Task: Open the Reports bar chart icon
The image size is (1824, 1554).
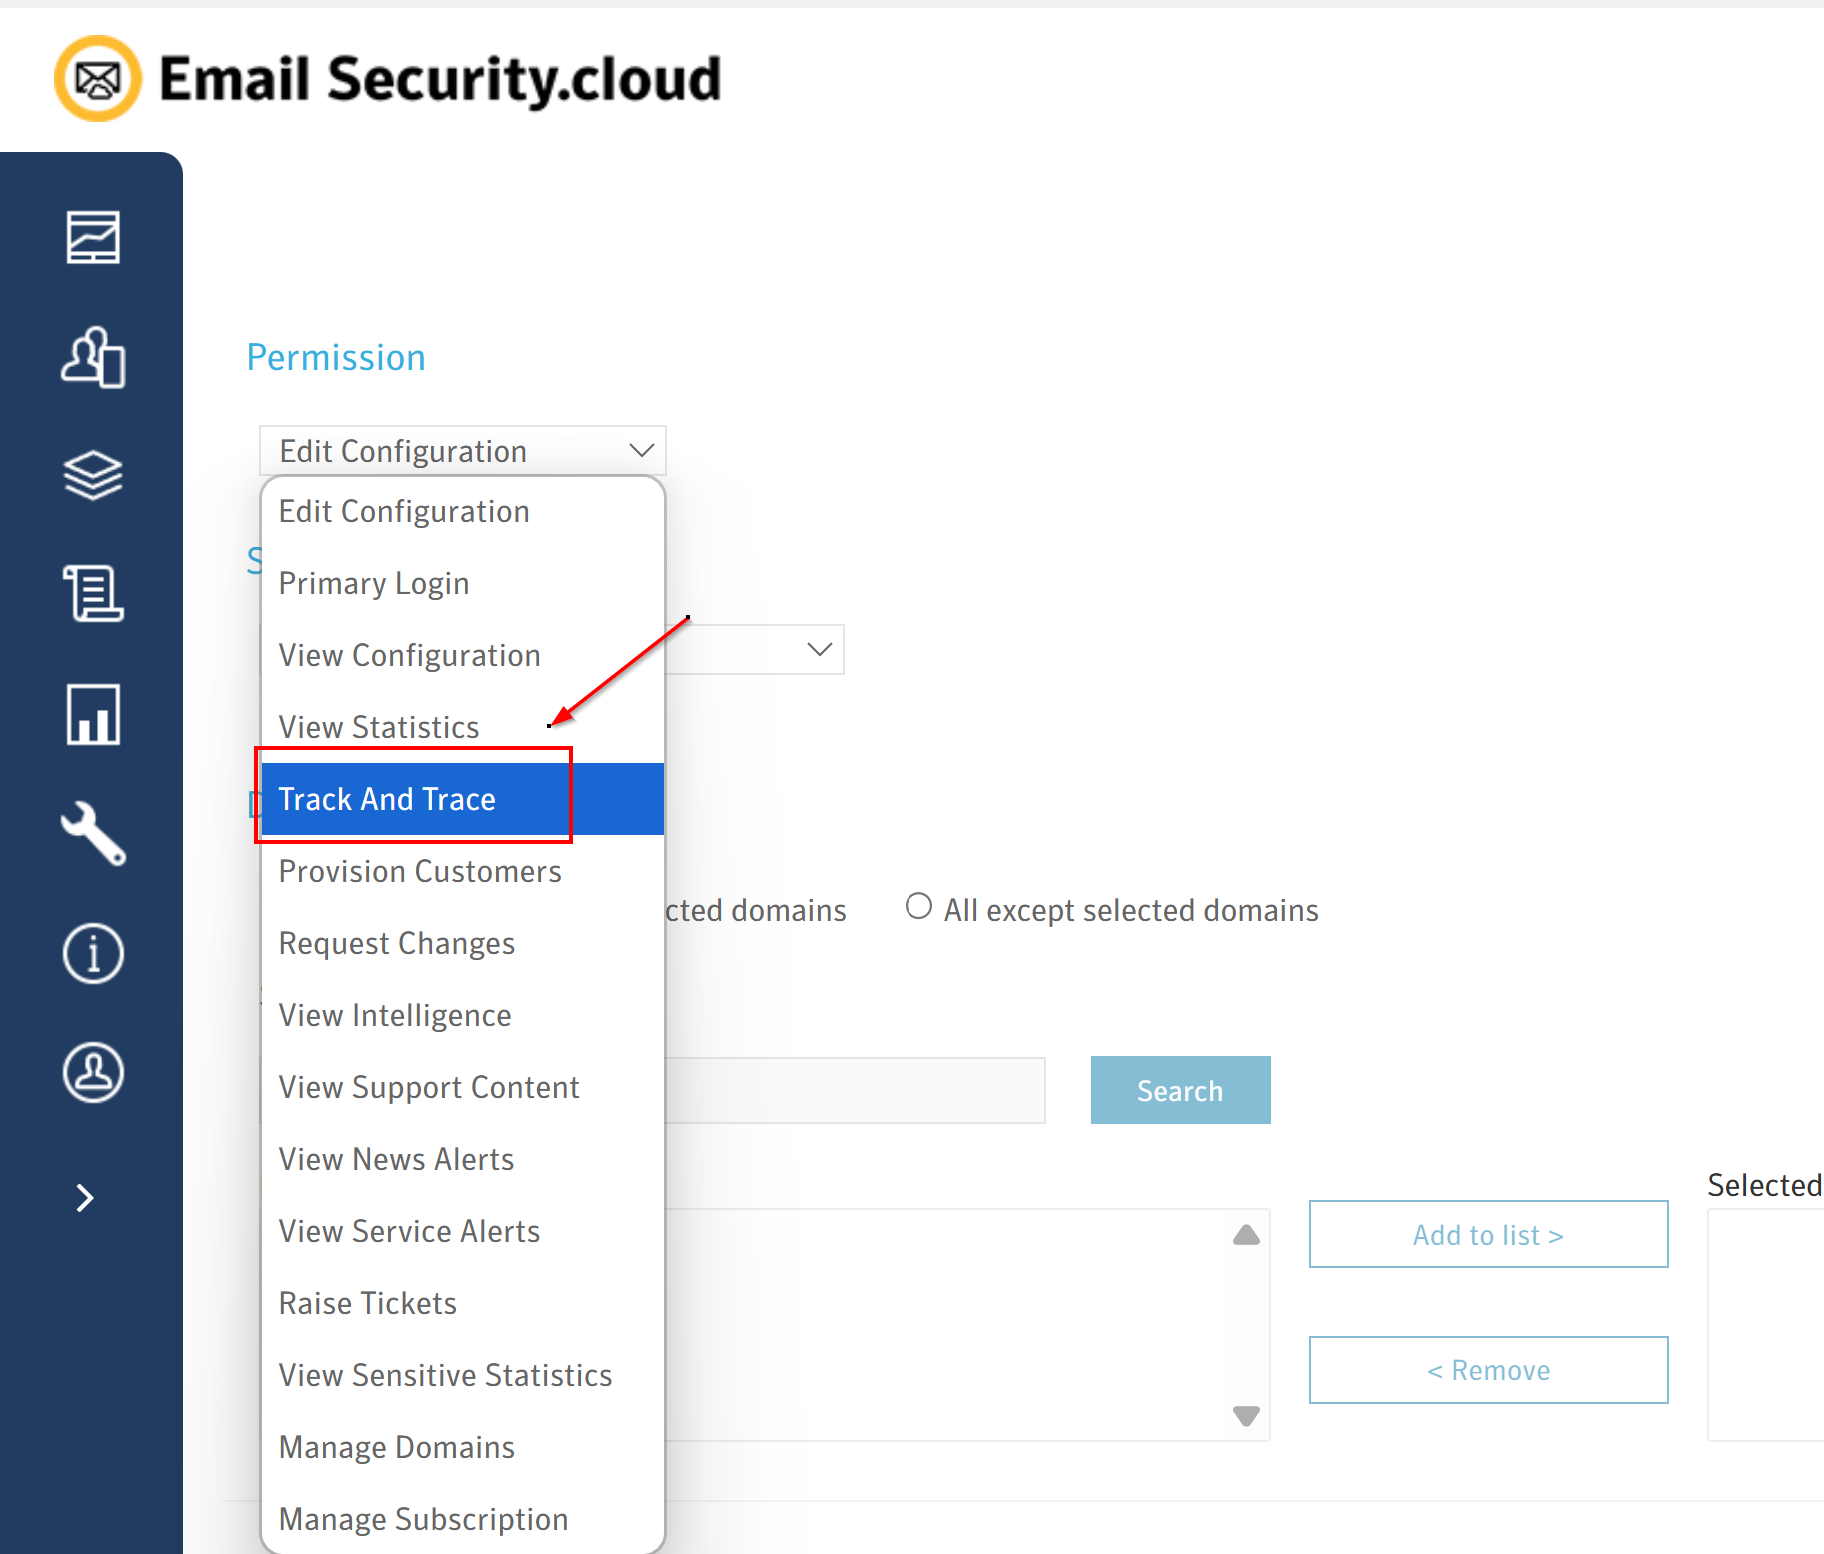Action: [x=93, y=714]
